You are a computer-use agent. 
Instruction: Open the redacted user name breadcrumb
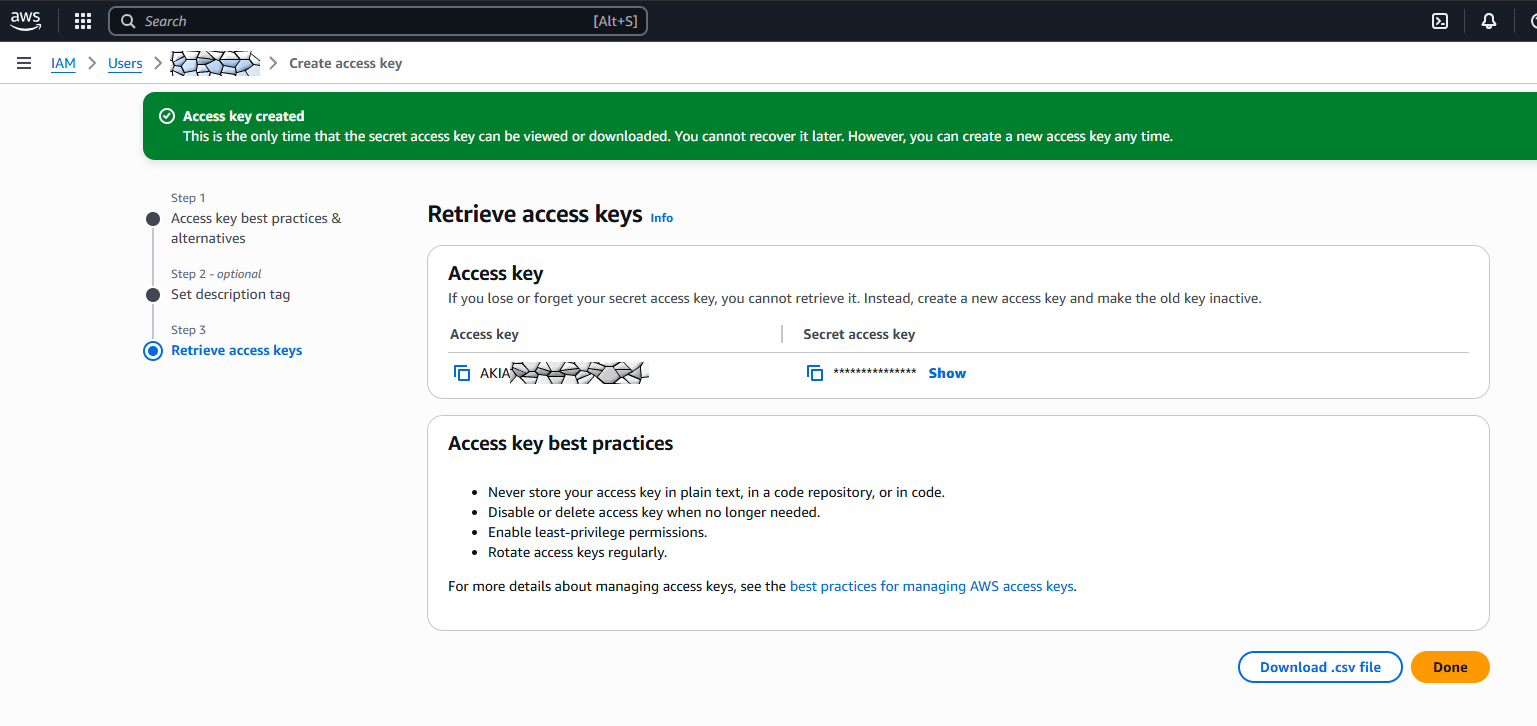coord(215,63)
